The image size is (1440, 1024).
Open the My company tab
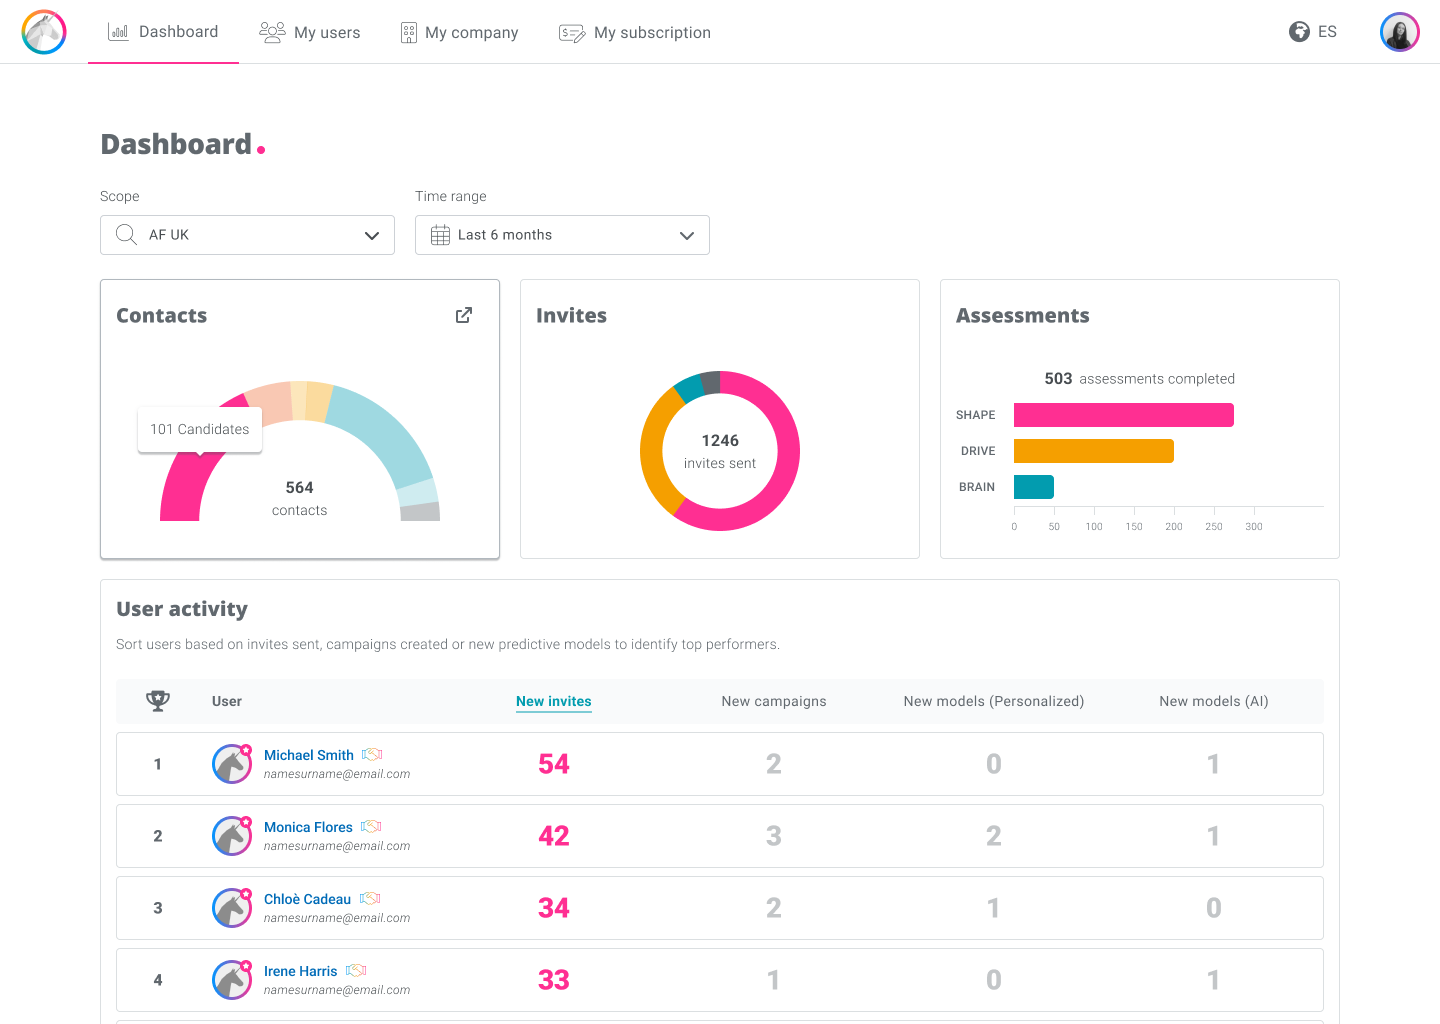[x=460, y=32]
